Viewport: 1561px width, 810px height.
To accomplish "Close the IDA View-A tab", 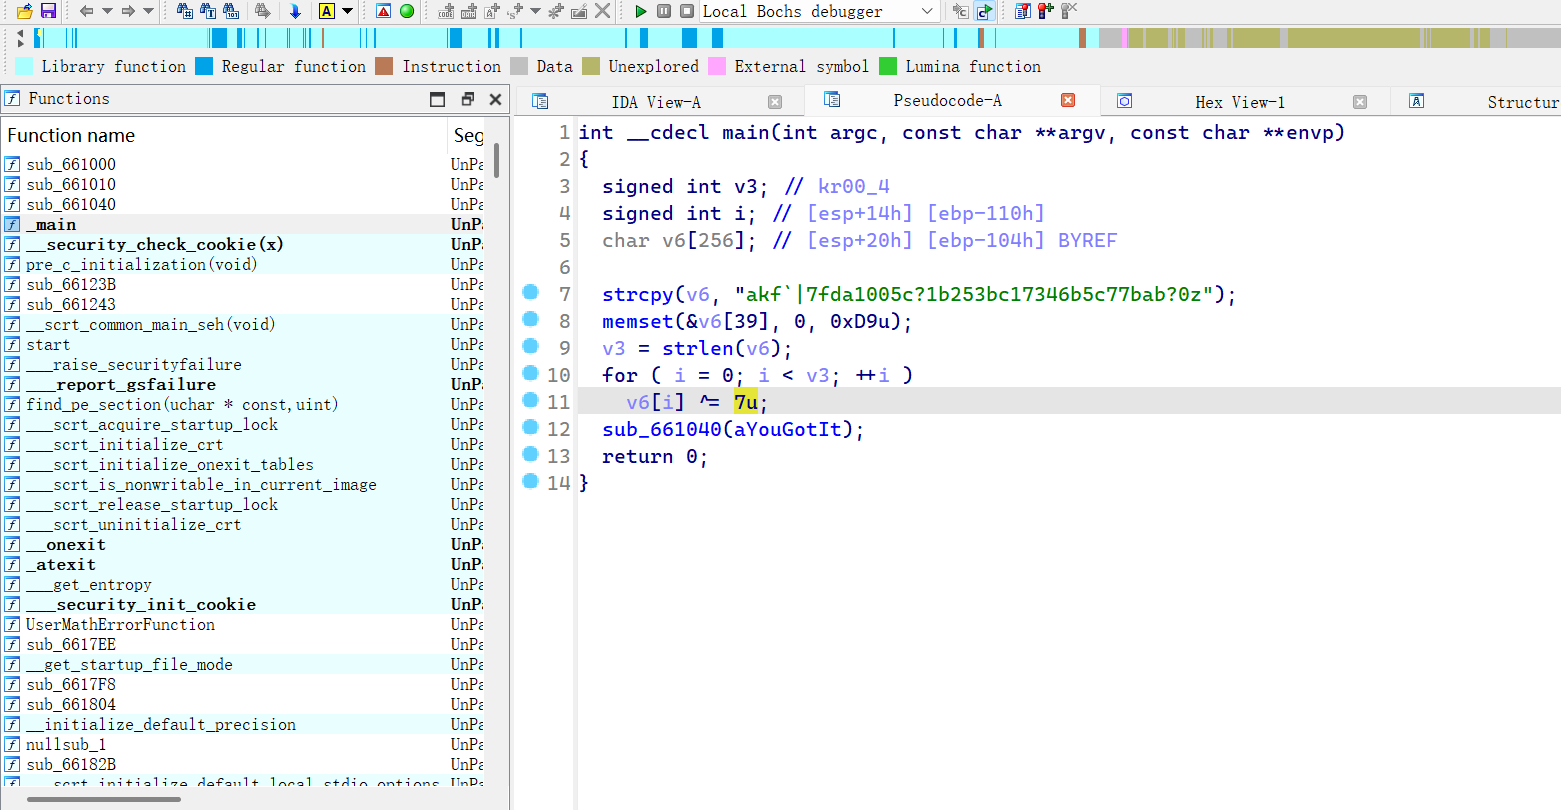I will tap(775, 102).
